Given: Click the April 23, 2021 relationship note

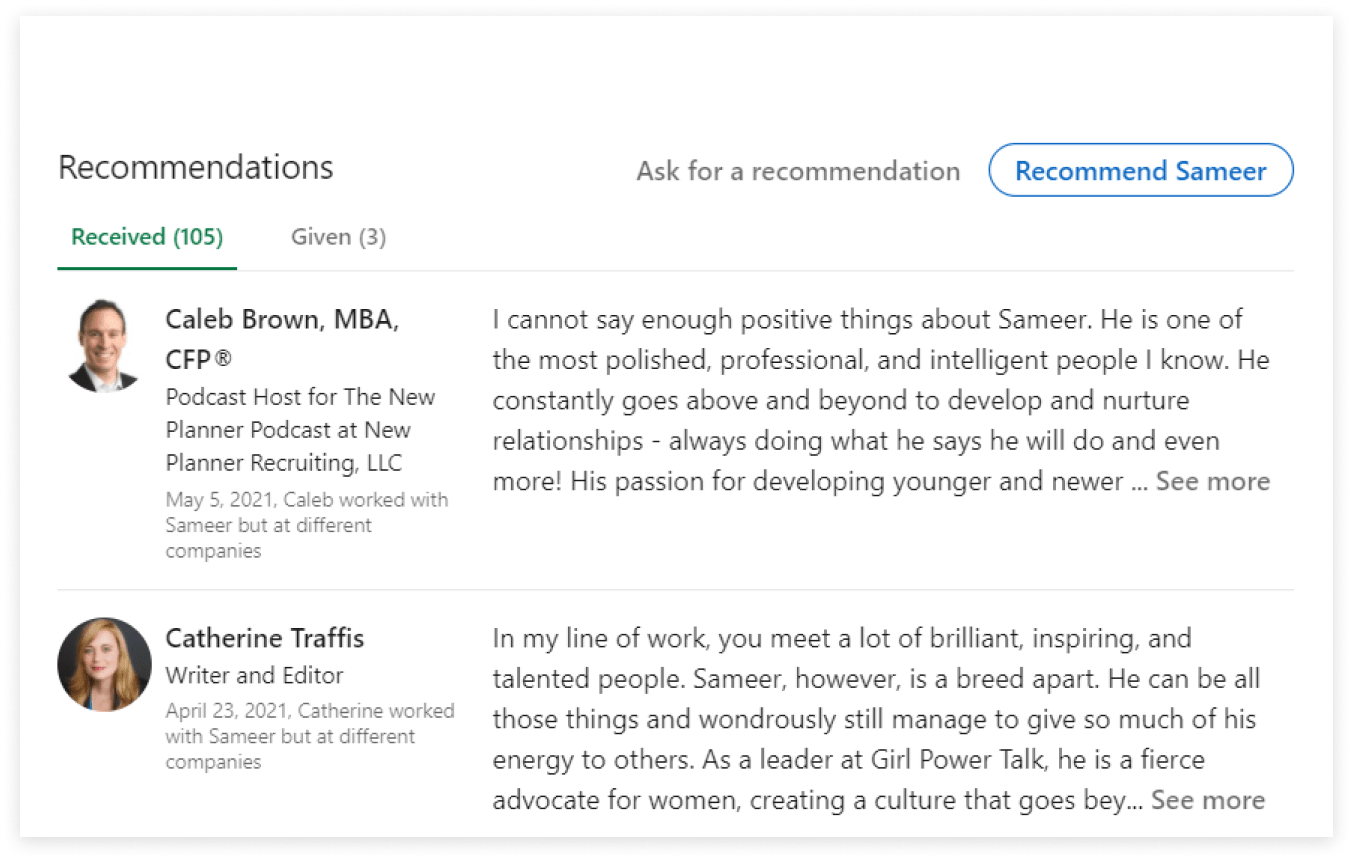Looking at the screenshot, I should pos(309,736).
